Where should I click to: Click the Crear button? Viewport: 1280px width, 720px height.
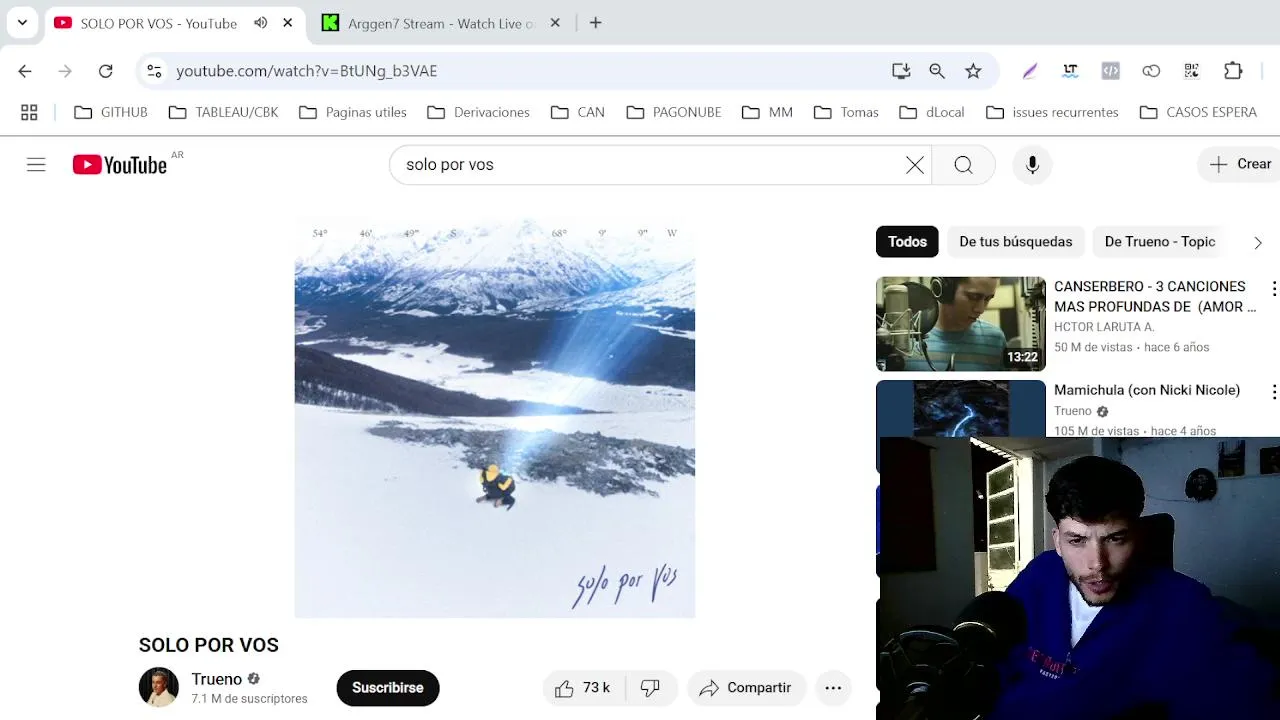click(1239, 165)
